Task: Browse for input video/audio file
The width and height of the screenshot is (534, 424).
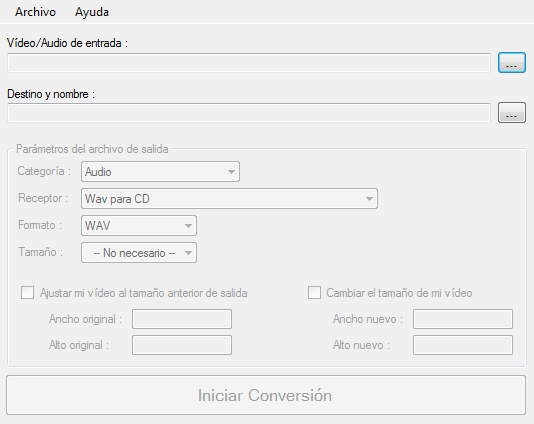Action: (x=512, y=63)
